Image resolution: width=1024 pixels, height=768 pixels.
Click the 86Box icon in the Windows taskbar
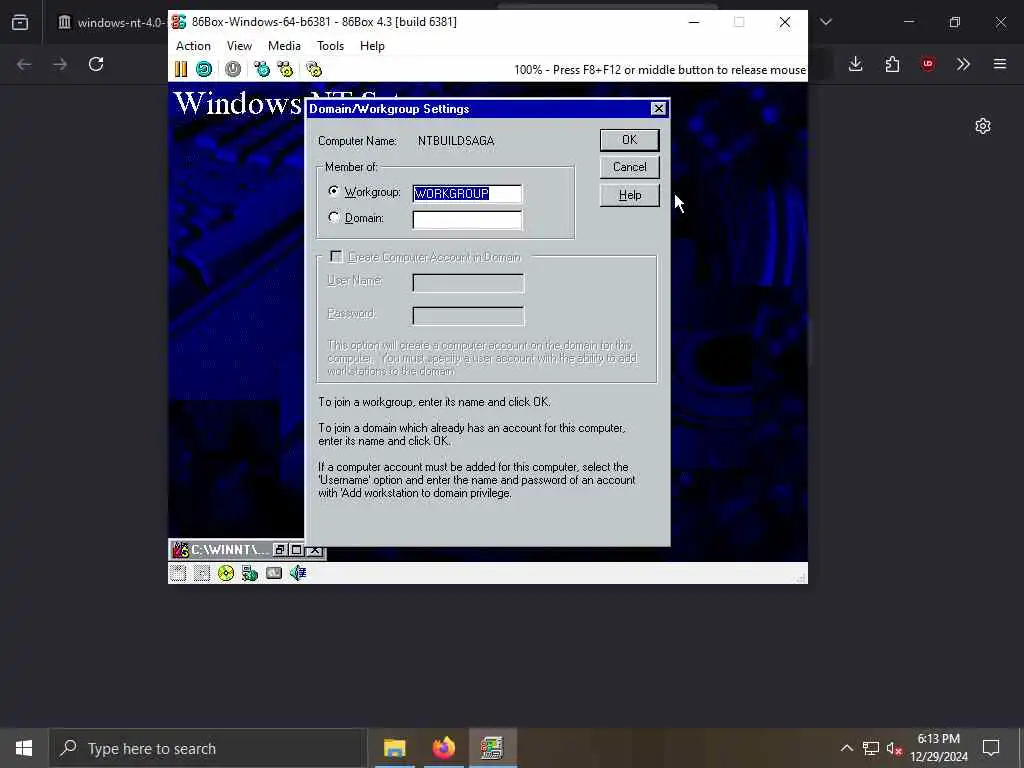coord(492,748)
